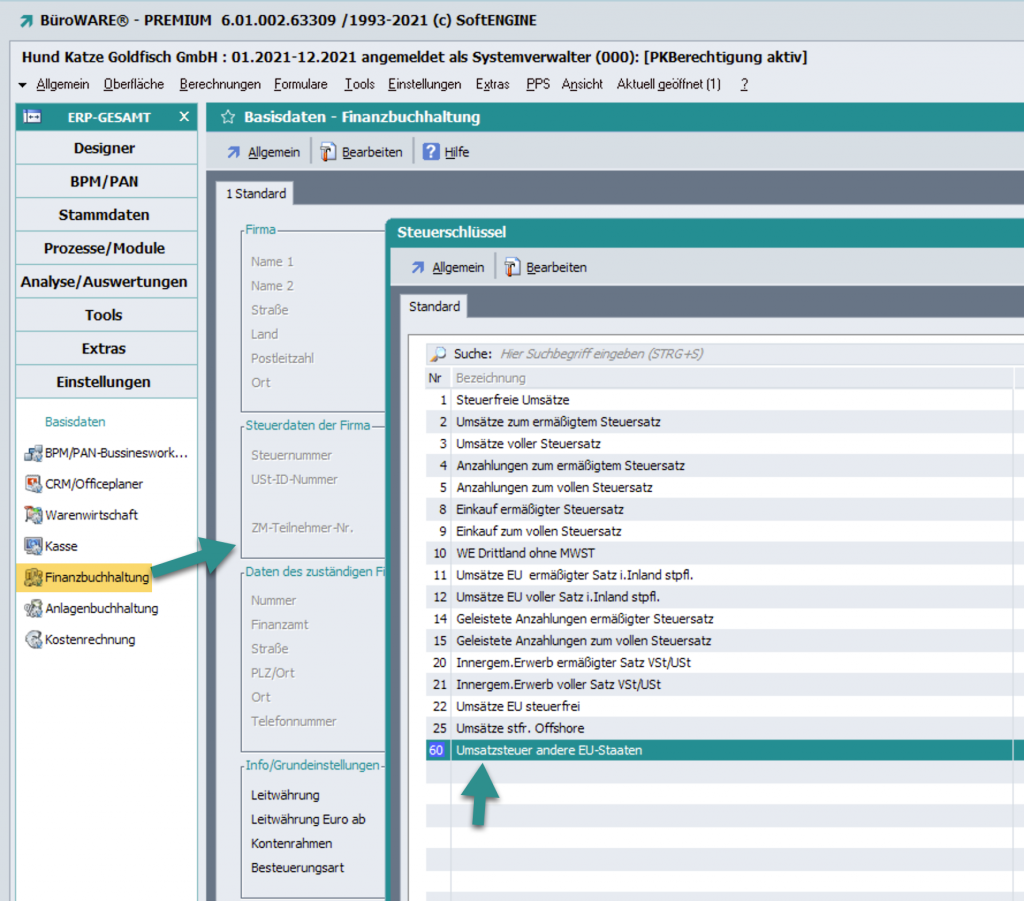Click the Kostenrechnung sidebar icon
1024x901 pixels.
(33, 639)
